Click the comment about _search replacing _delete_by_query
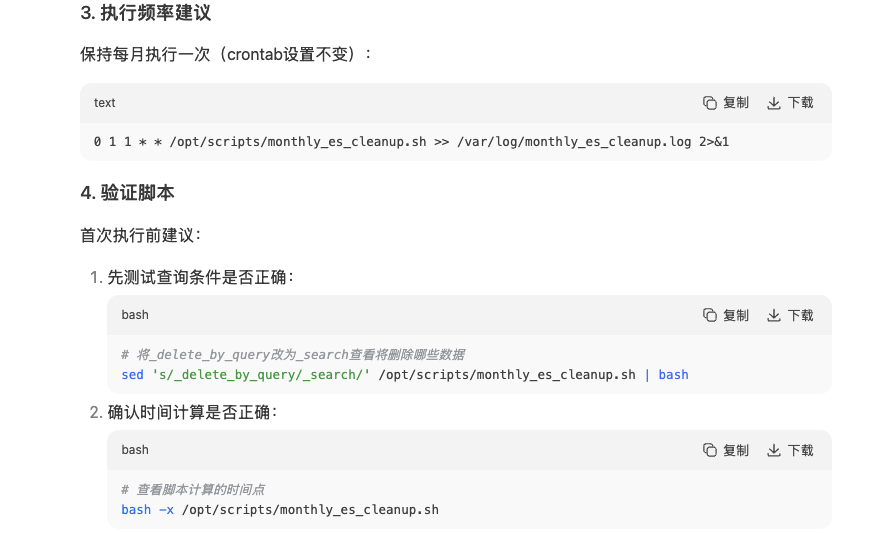Screen dimensions: 887x533 [293, 355]
